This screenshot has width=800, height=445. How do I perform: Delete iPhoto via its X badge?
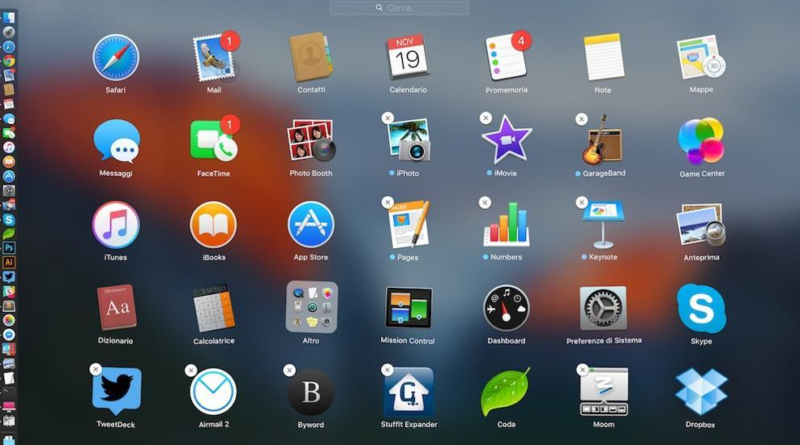point(388,118)
